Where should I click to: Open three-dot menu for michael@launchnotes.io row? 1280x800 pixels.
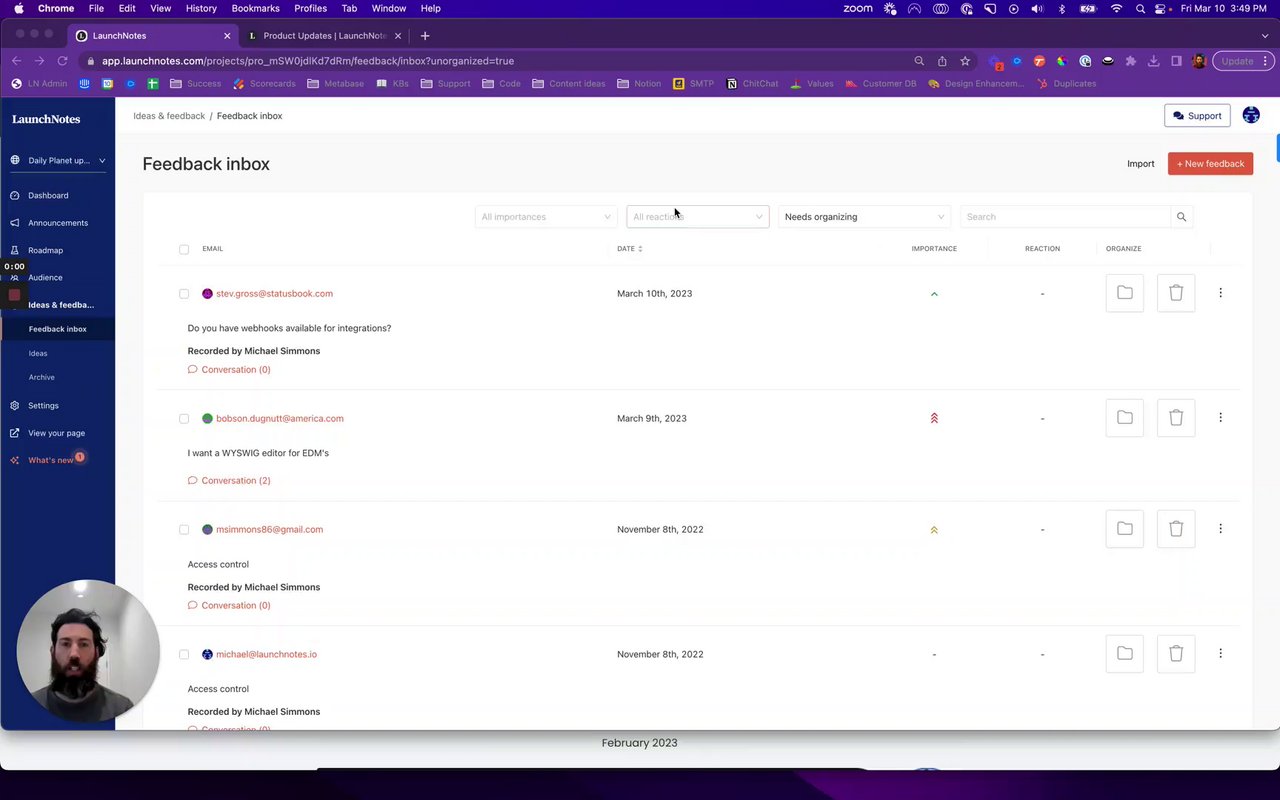pyautogui.click(x=1220, y=654)
